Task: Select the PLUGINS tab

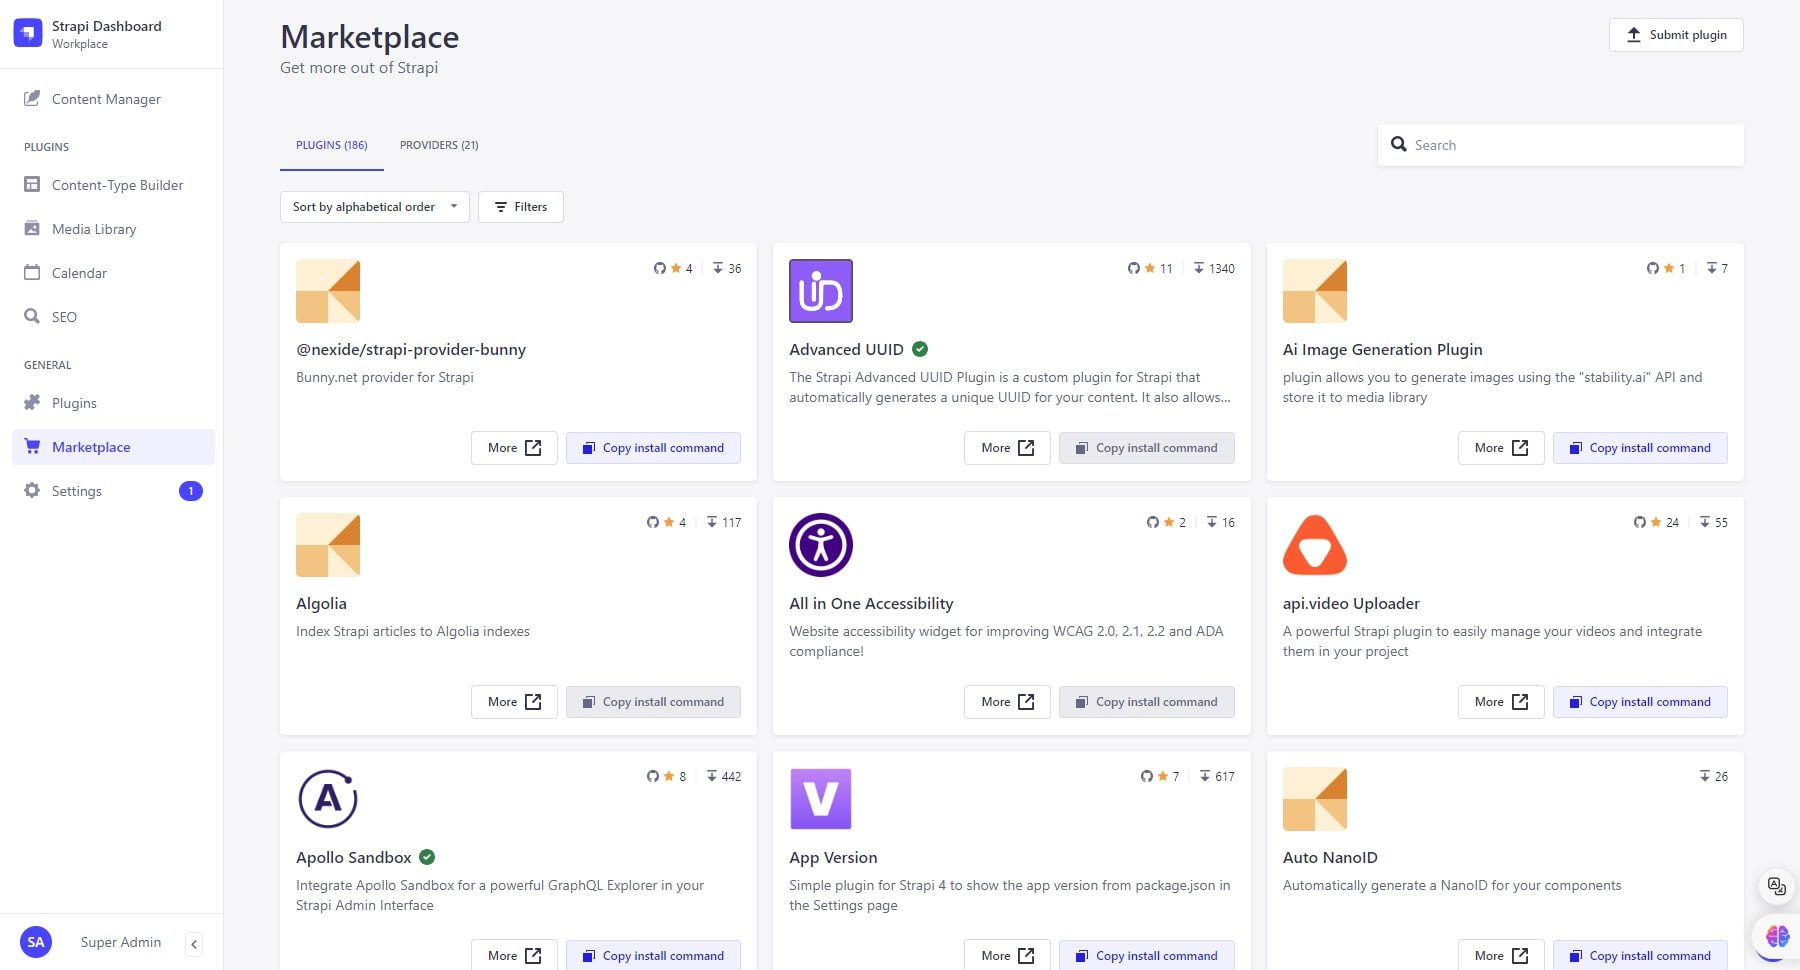Action: coord(331,144)
